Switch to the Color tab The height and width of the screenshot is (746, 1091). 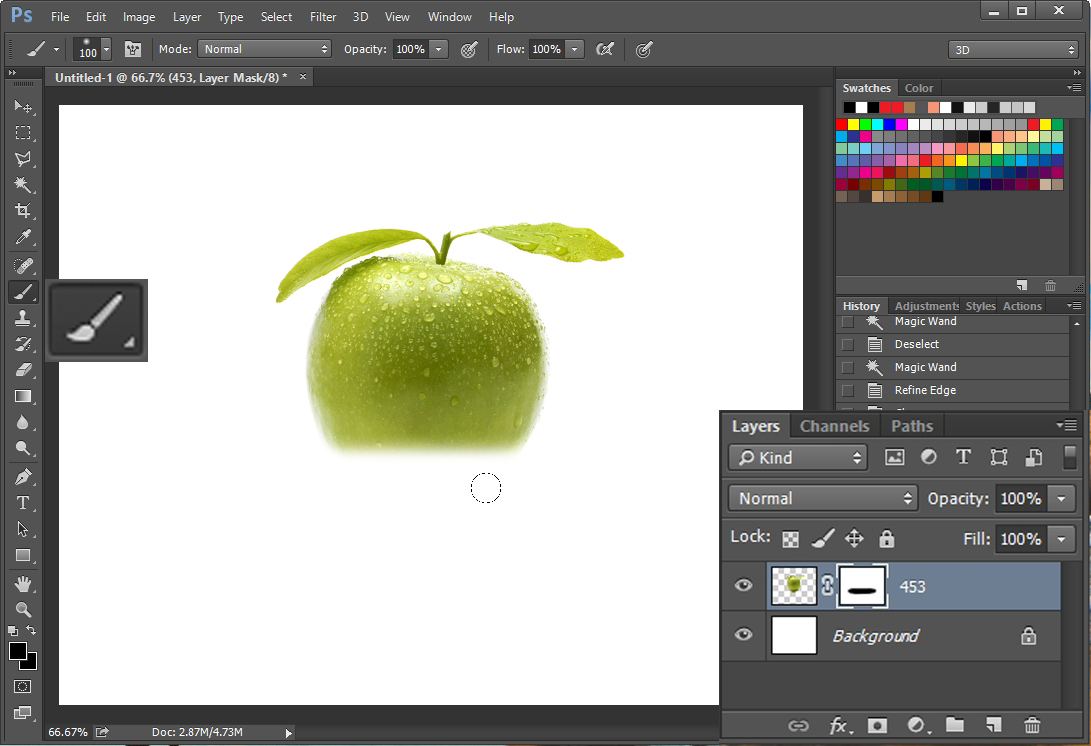click(x=918, y=88)
